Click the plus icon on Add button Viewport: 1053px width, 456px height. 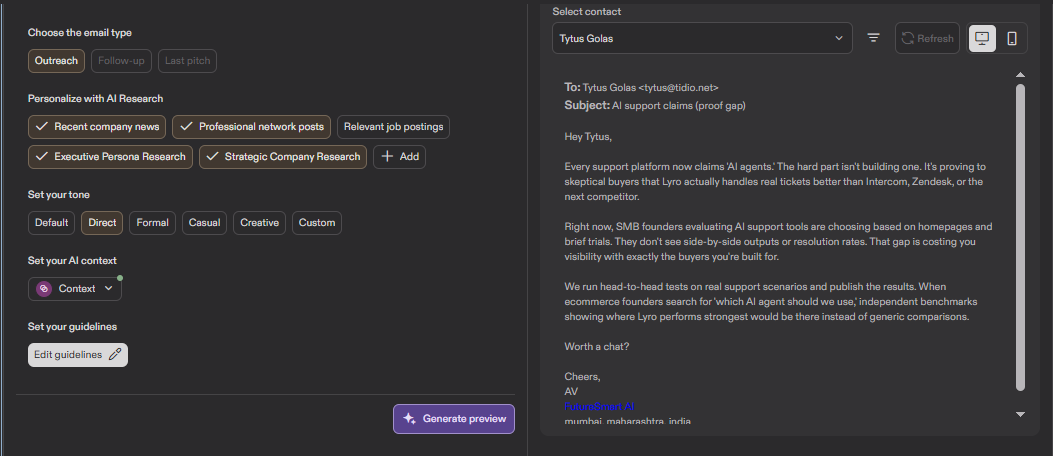tap(387, 156)
